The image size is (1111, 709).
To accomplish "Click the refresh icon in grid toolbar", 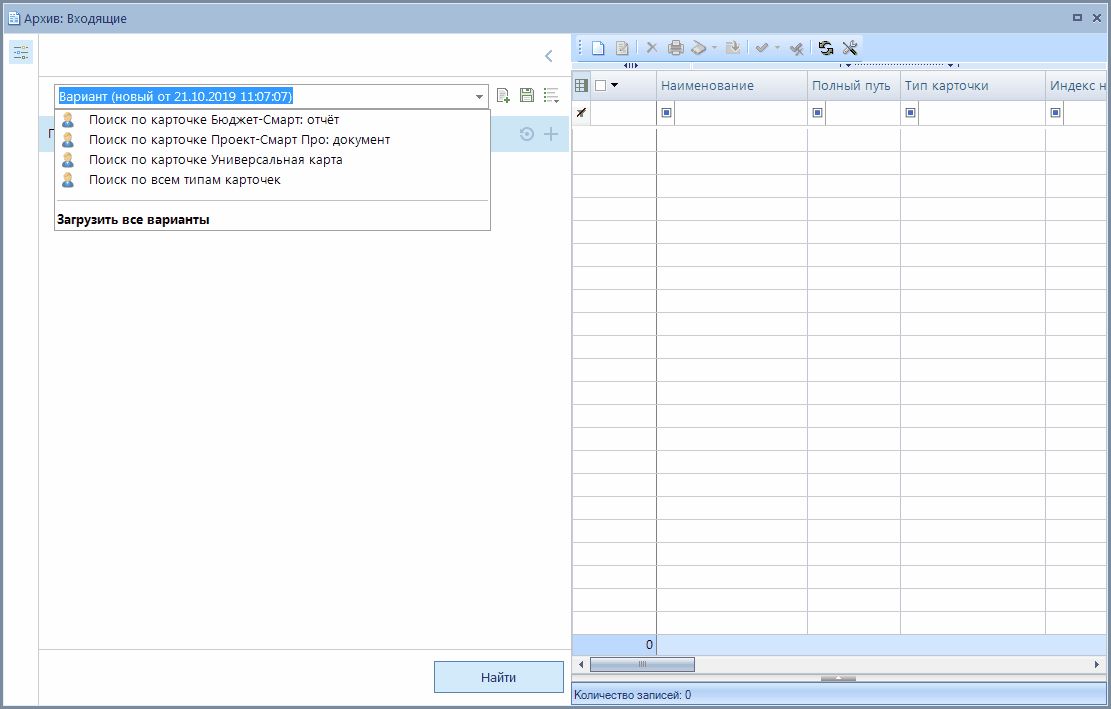I will 826,48.
